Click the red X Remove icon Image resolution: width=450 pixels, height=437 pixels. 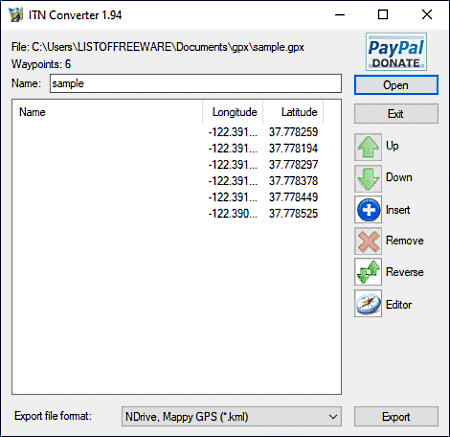tap(368, 241)
